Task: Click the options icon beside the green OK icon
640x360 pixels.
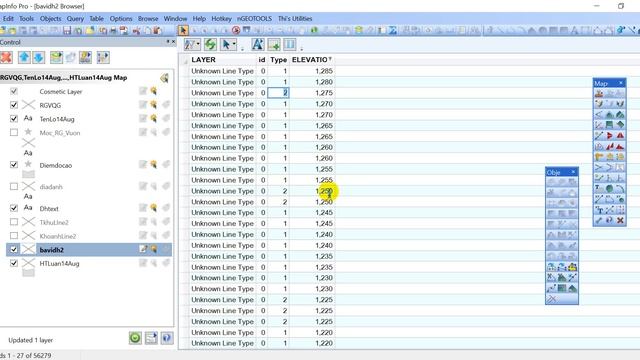Action: pyautogui.click(x=151, y=338)
